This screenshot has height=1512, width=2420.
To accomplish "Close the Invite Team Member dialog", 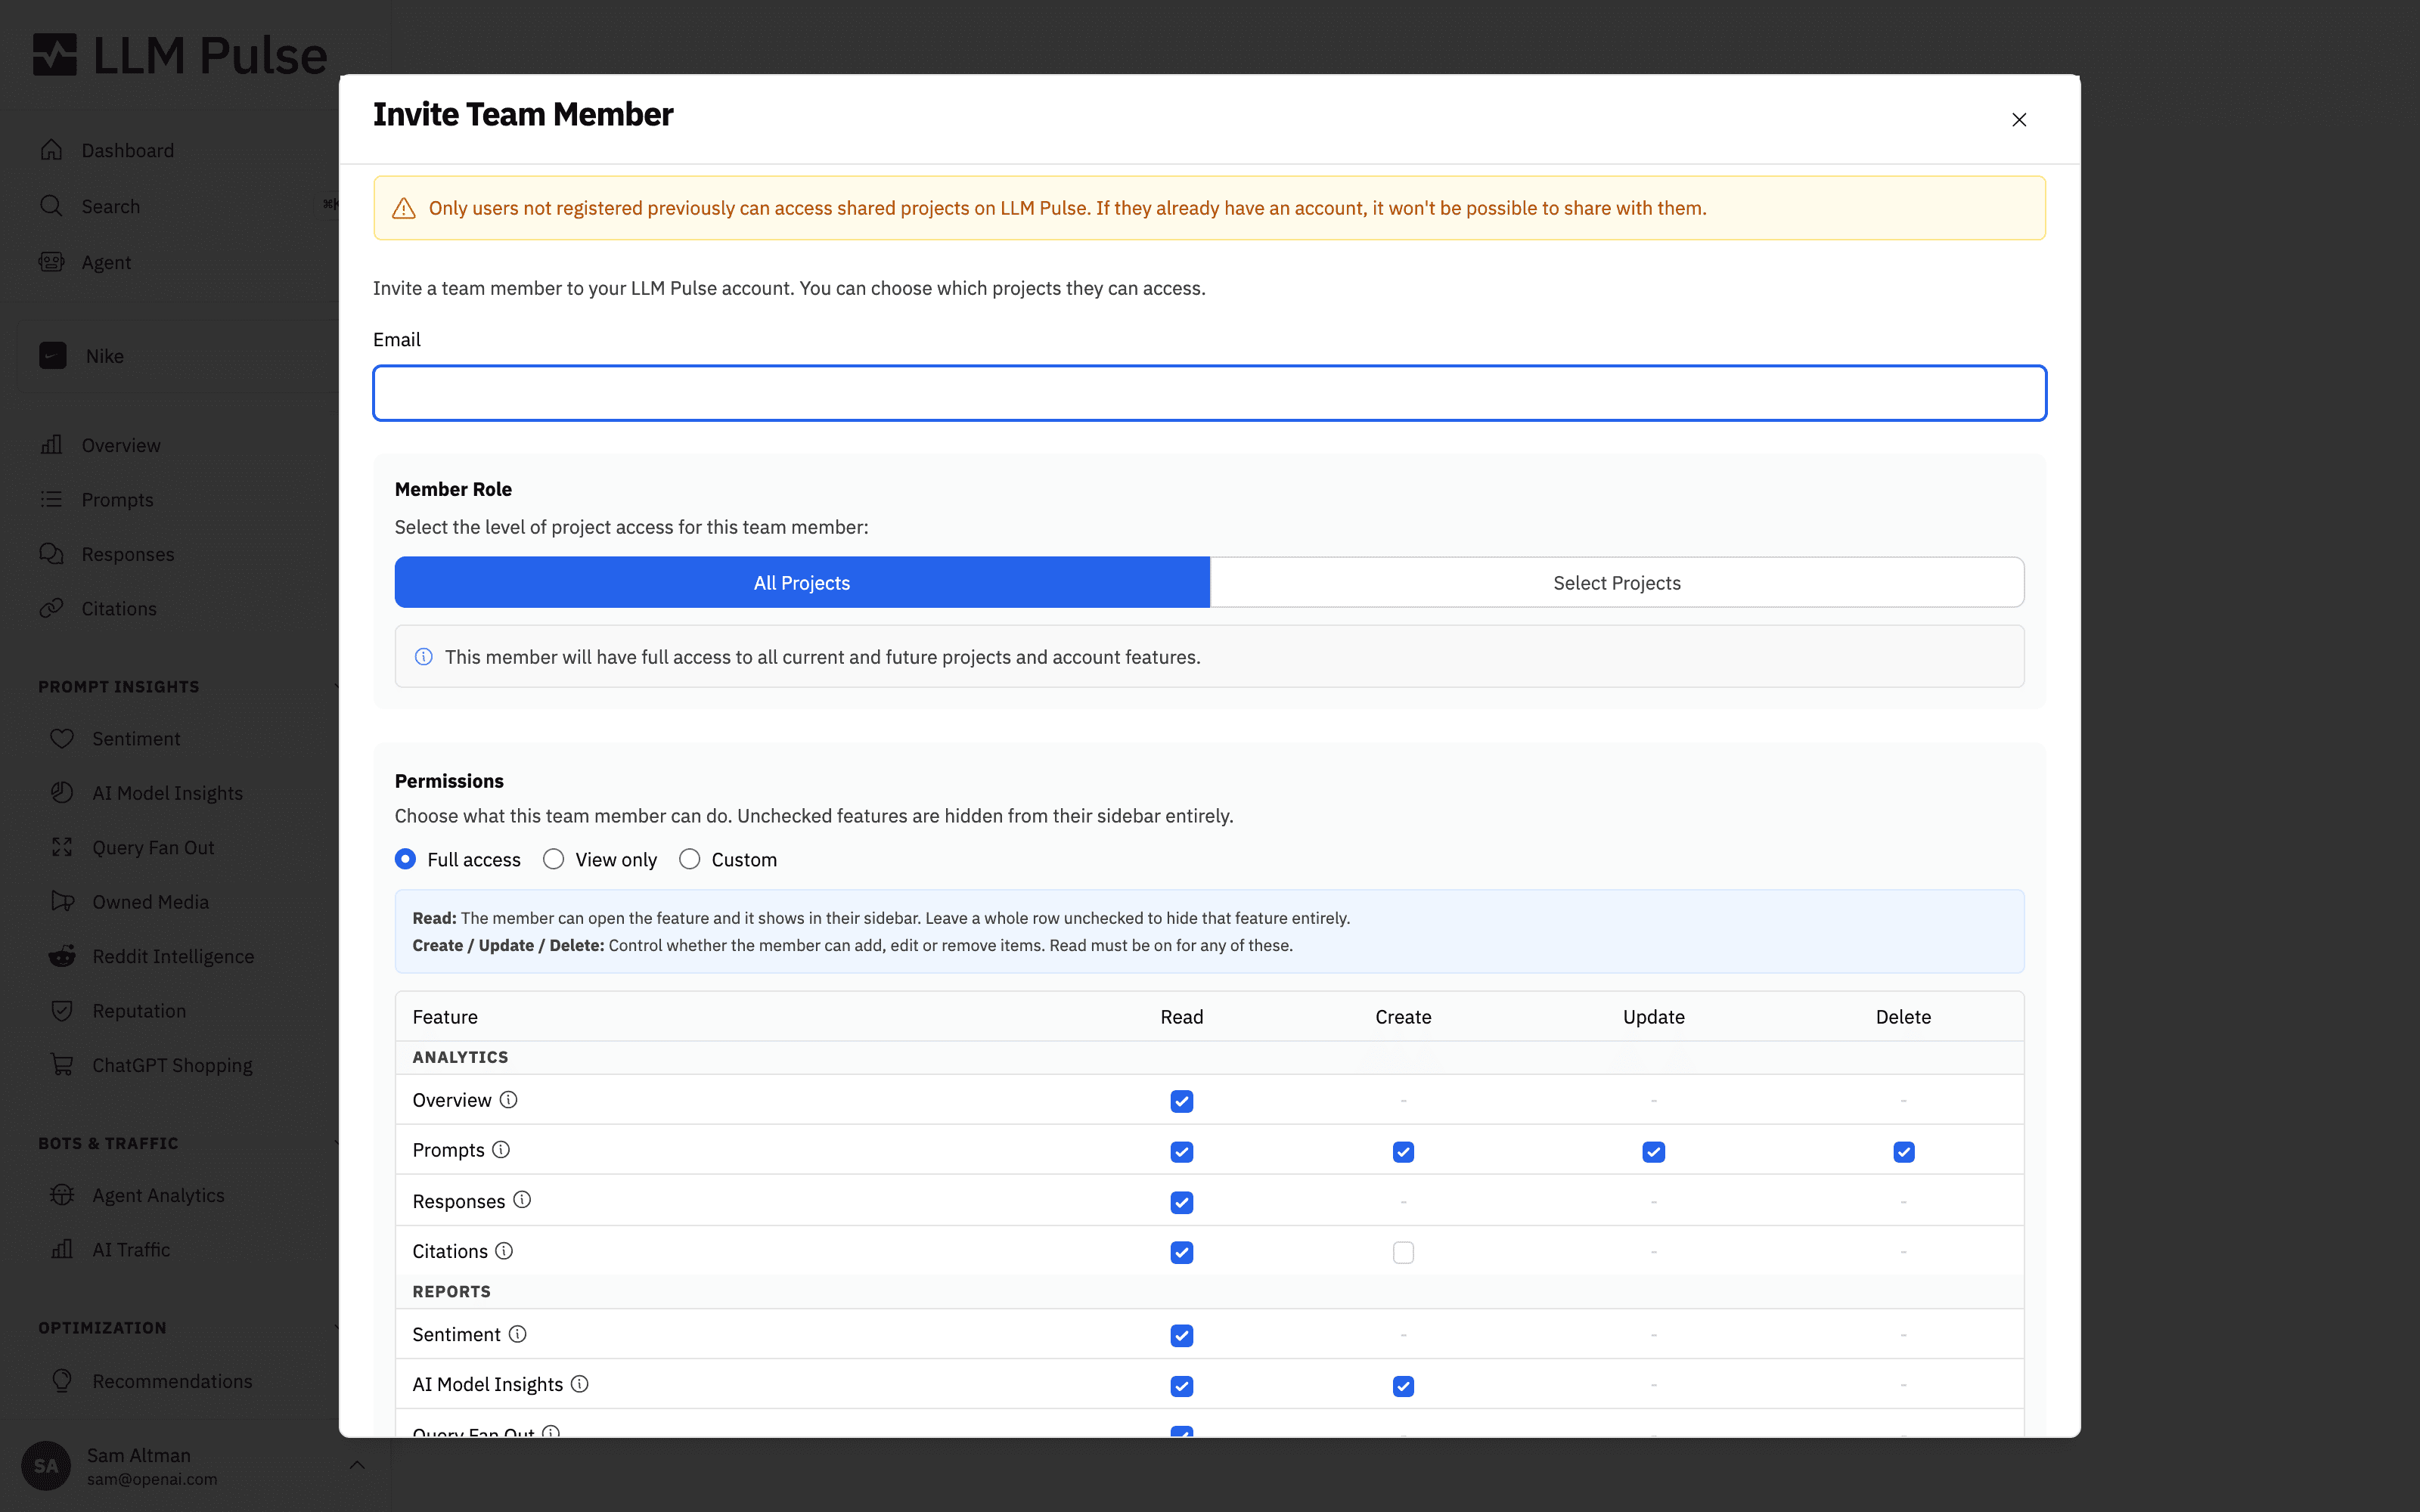I will point(2018,120).
